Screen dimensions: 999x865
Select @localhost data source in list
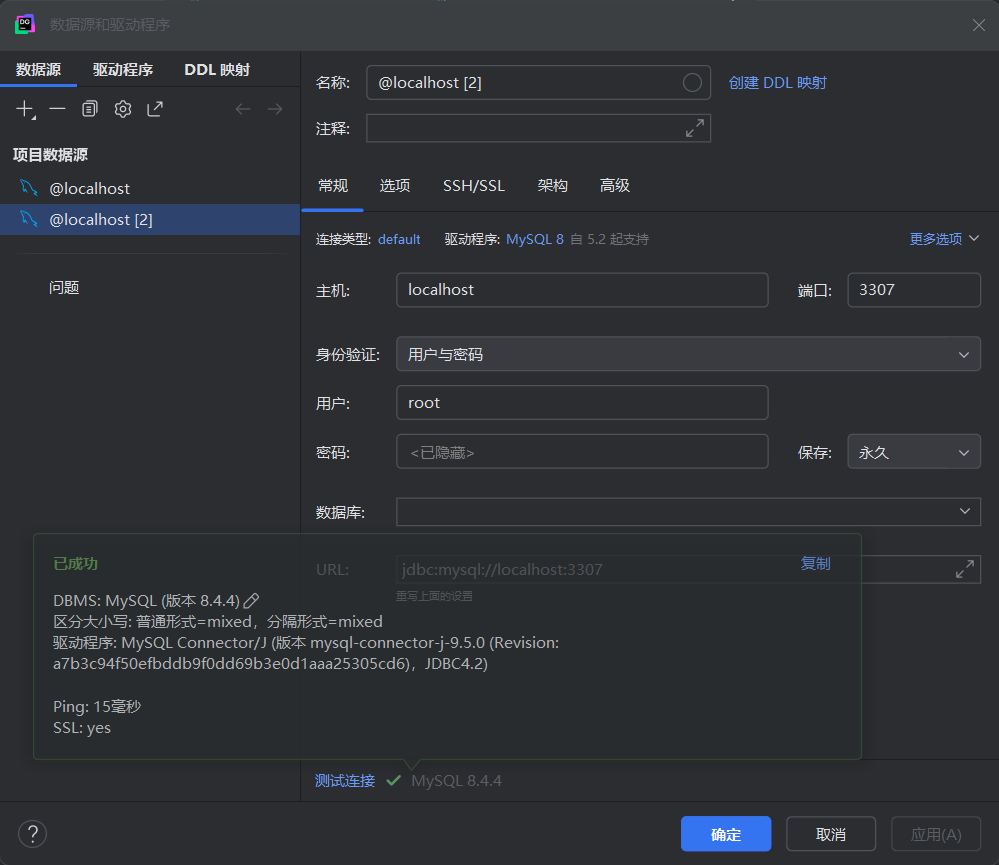(150, 188)
